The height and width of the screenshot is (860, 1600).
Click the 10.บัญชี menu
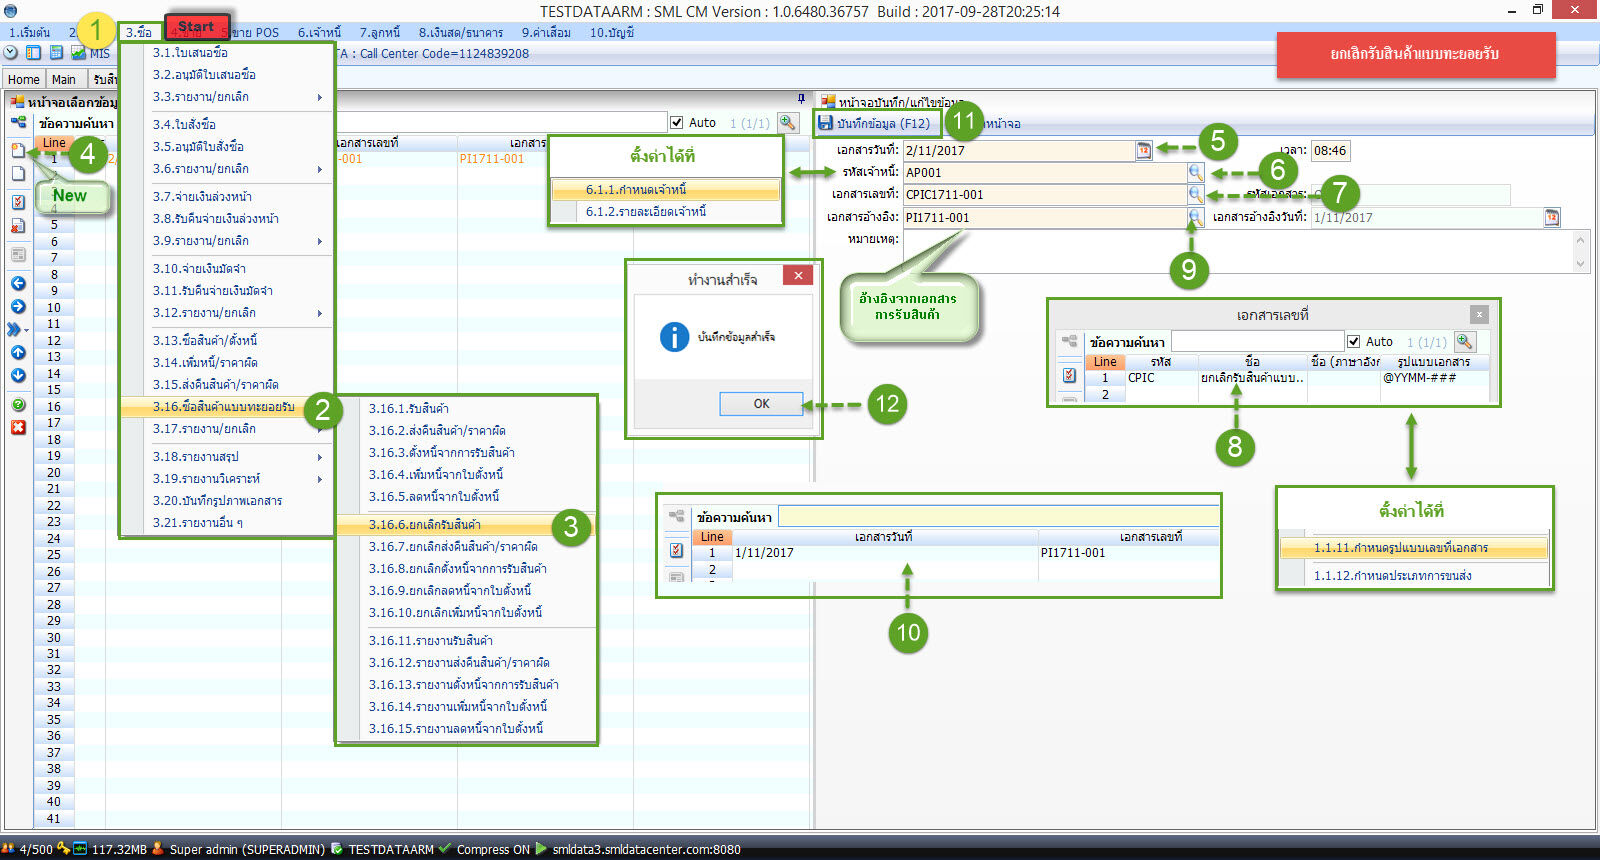pyautogui.click(x=611, y=32)
